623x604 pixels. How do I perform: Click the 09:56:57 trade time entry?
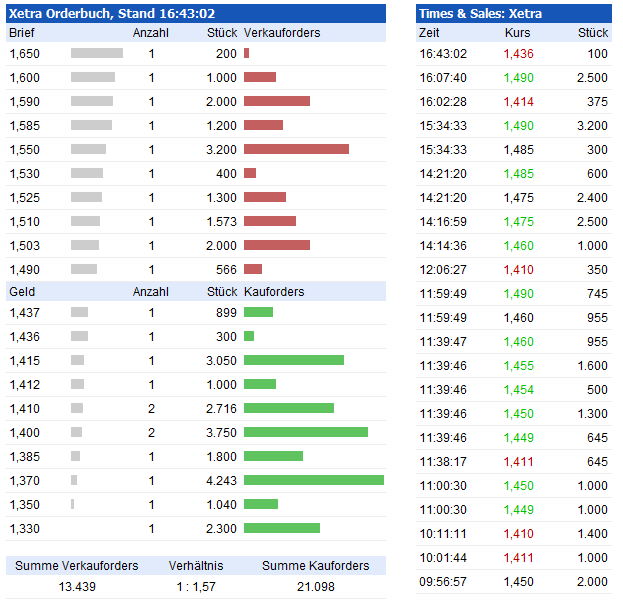(443, 581)
